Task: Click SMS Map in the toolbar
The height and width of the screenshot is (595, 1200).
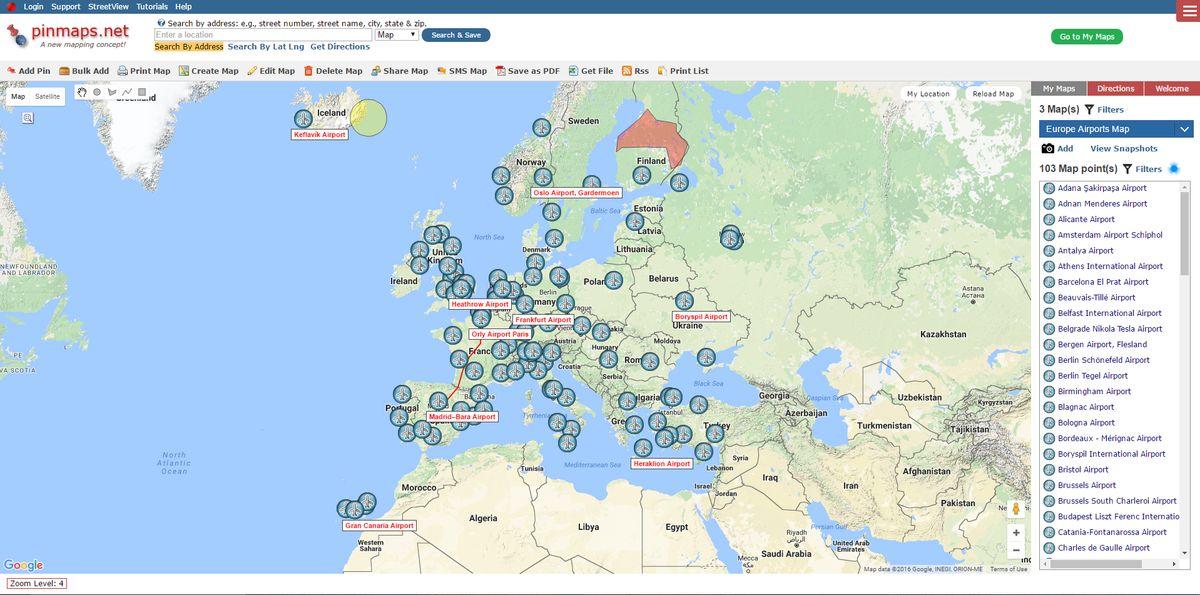Action: click(462, 71)
